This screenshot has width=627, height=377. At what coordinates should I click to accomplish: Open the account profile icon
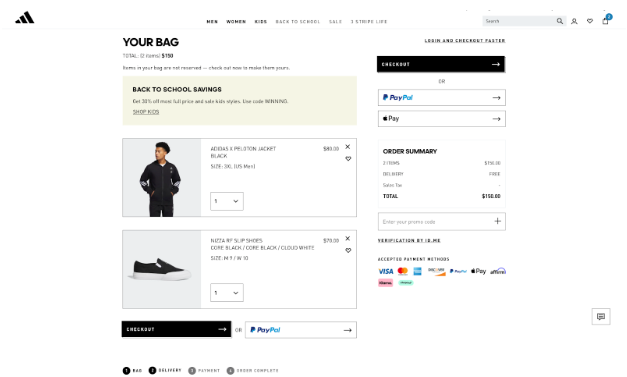point(574,21)
